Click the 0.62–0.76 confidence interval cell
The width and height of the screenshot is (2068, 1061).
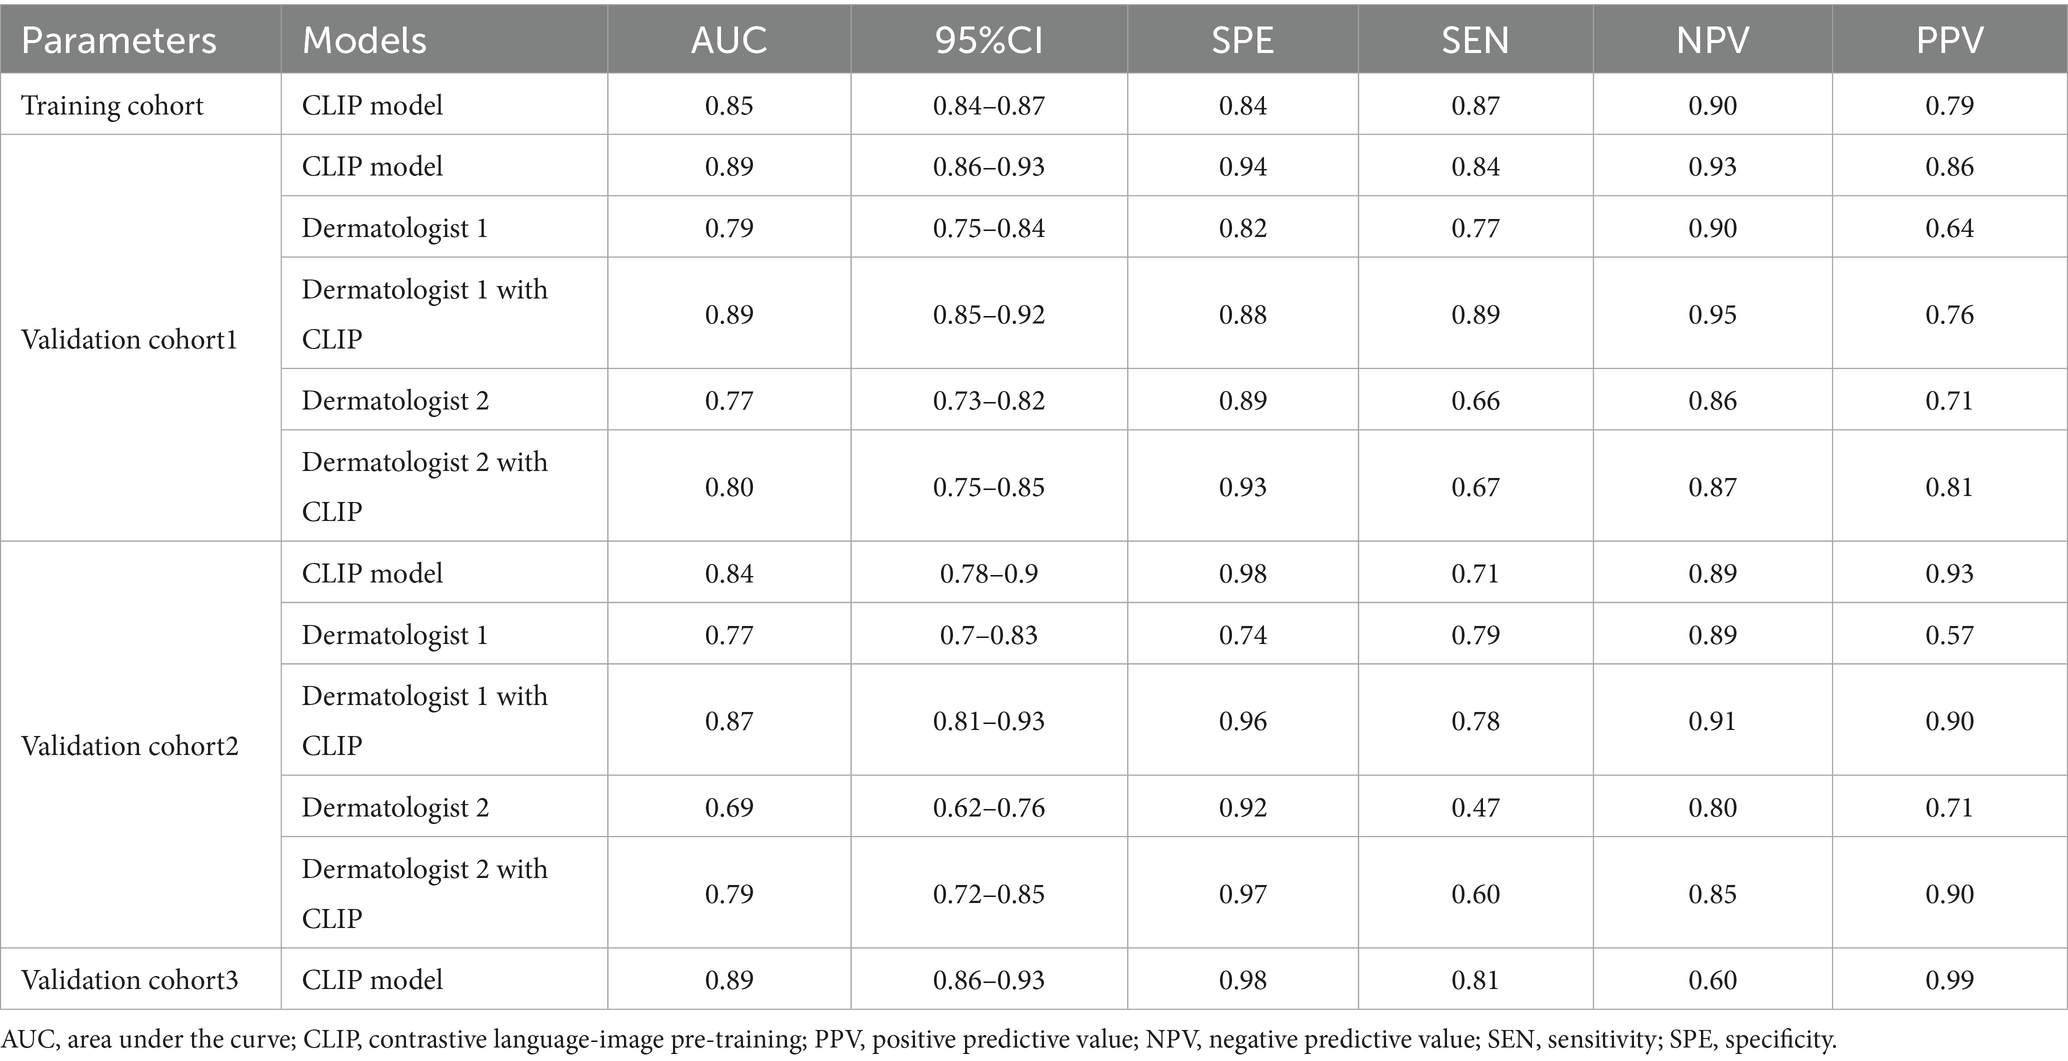point(988,807)
